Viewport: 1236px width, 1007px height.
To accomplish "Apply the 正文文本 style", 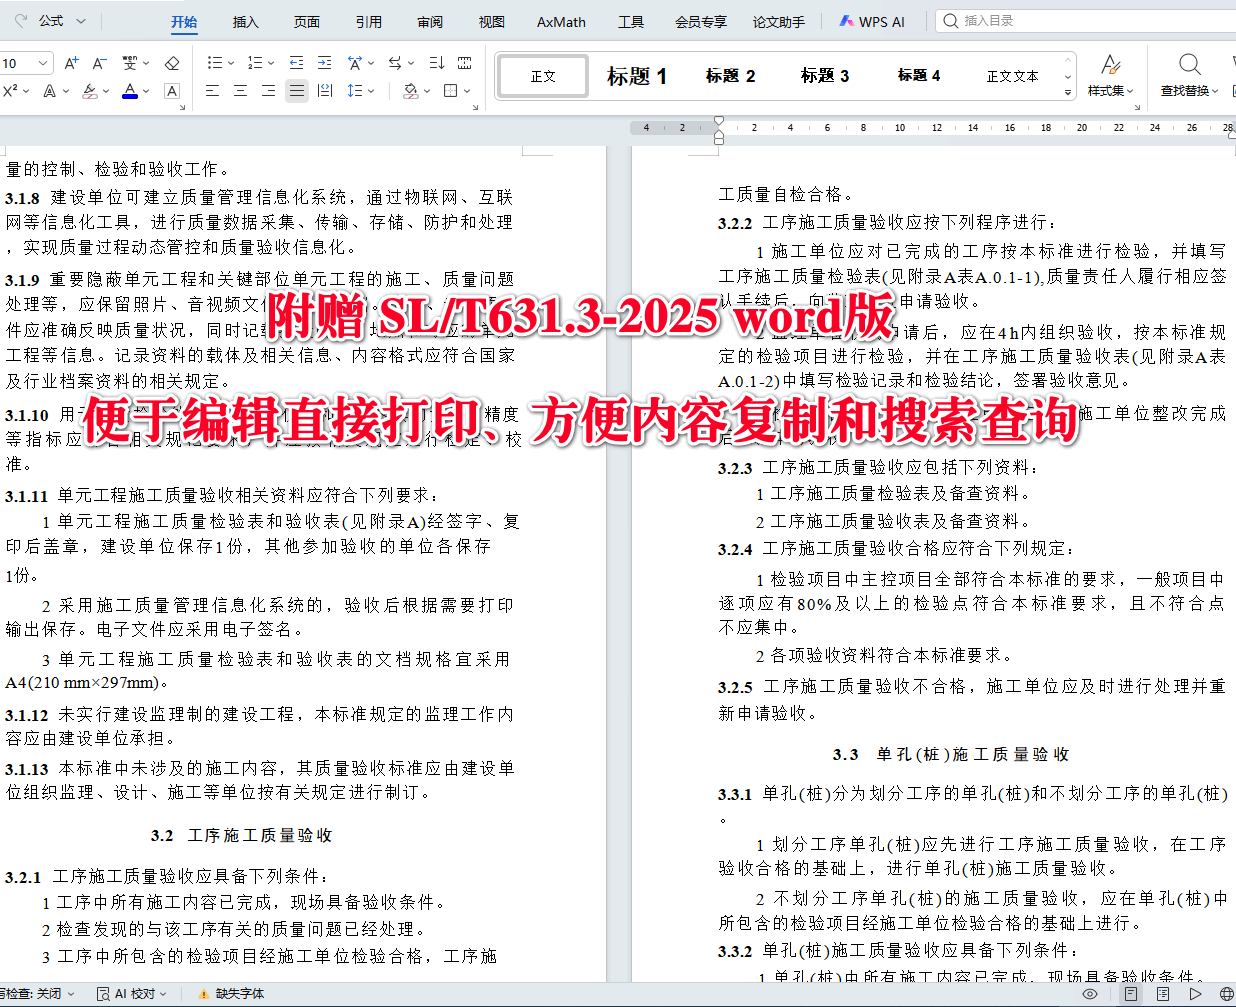I will [1012, 76].
